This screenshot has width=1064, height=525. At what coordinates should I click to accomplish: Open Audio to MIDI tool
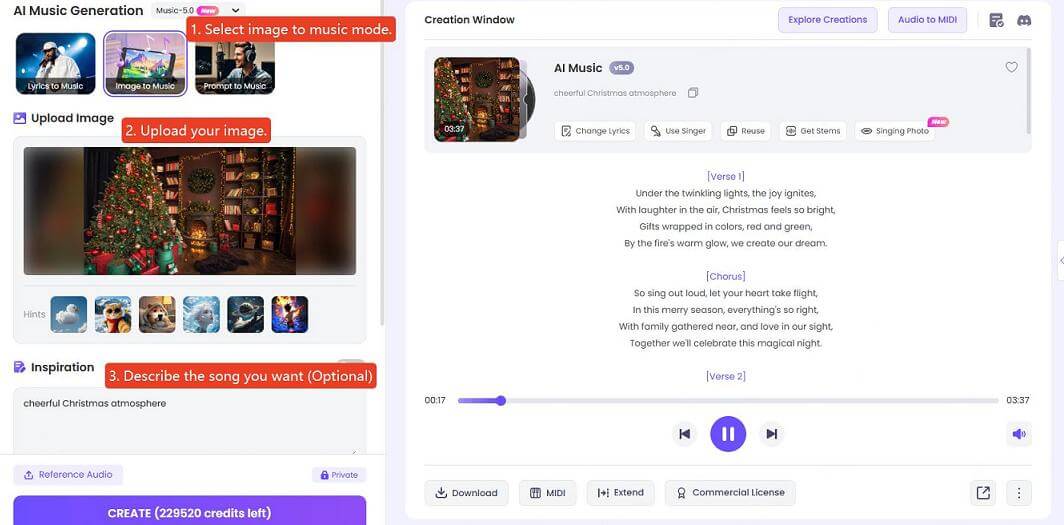pyautogui.click(x=927, y=20)
